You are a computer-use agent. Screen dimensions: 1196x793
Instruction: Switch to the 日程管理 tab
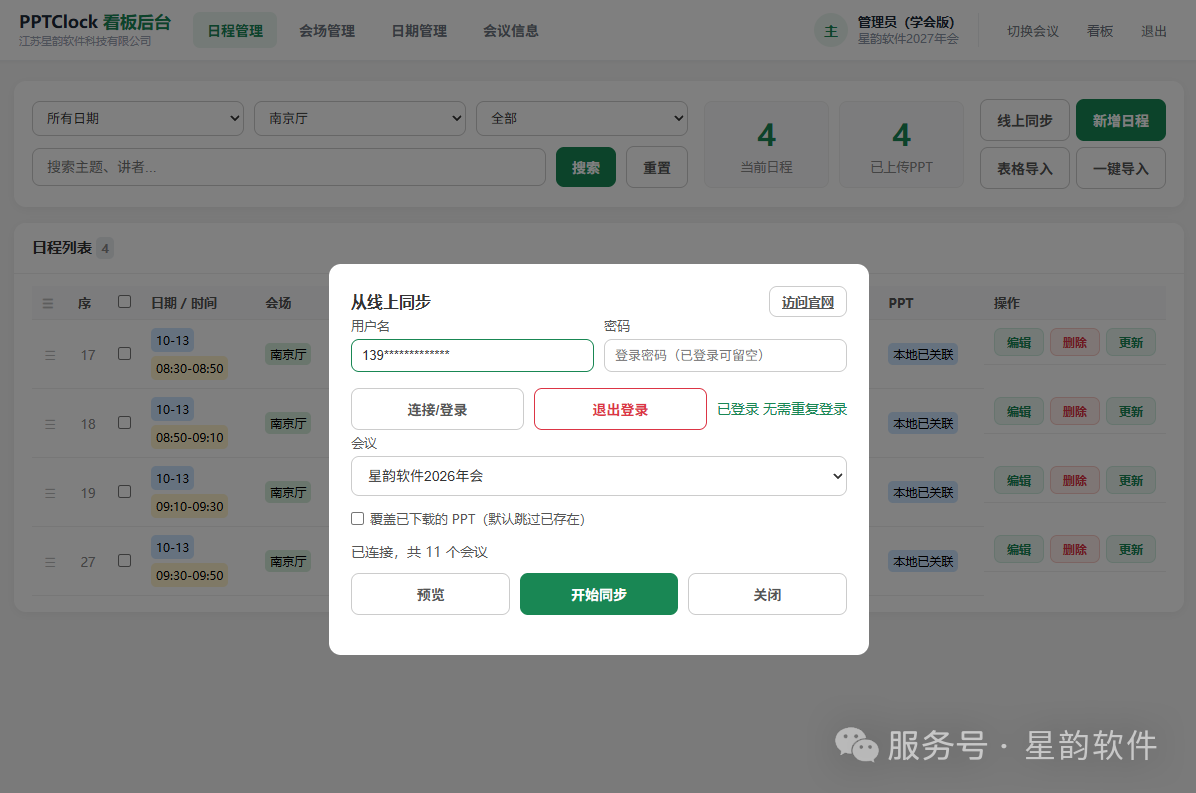point(235,30)
